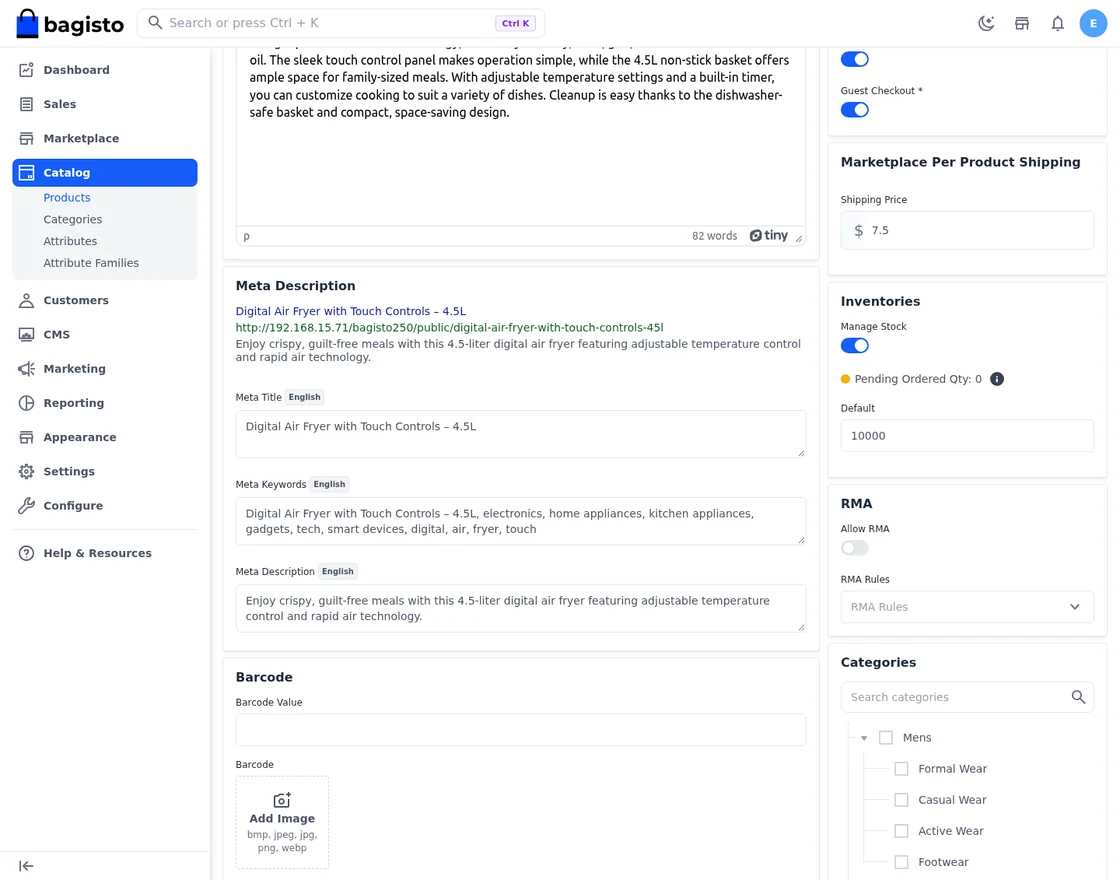1120x880 pixels.
Task: Check the Casual Wear checkbox
Action: click(x=901, y=800)
